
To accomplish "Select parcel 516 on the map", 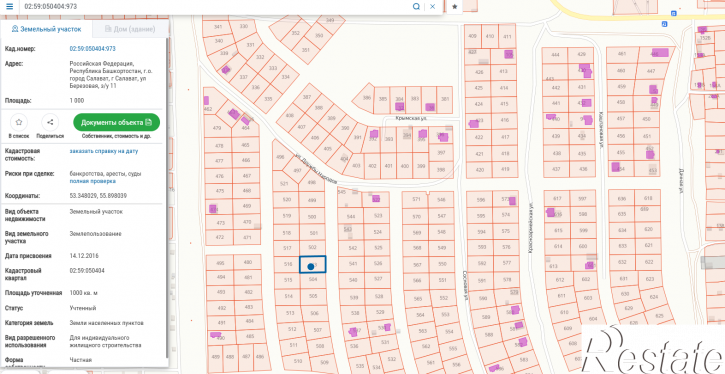I will point(288,264).
